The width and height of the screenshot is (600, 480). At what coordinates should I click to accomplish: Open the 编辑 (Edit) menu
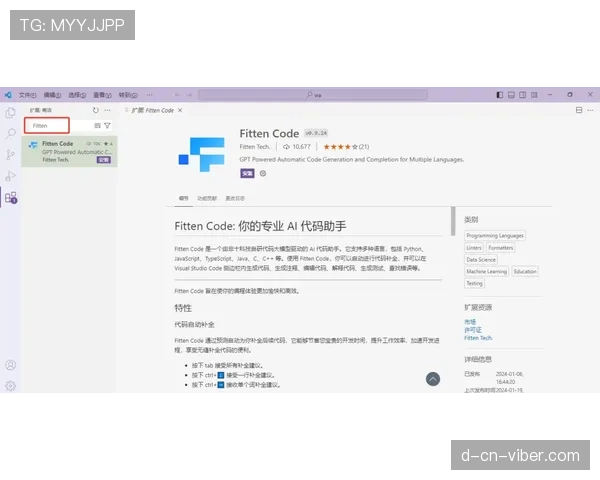(52, 95)
